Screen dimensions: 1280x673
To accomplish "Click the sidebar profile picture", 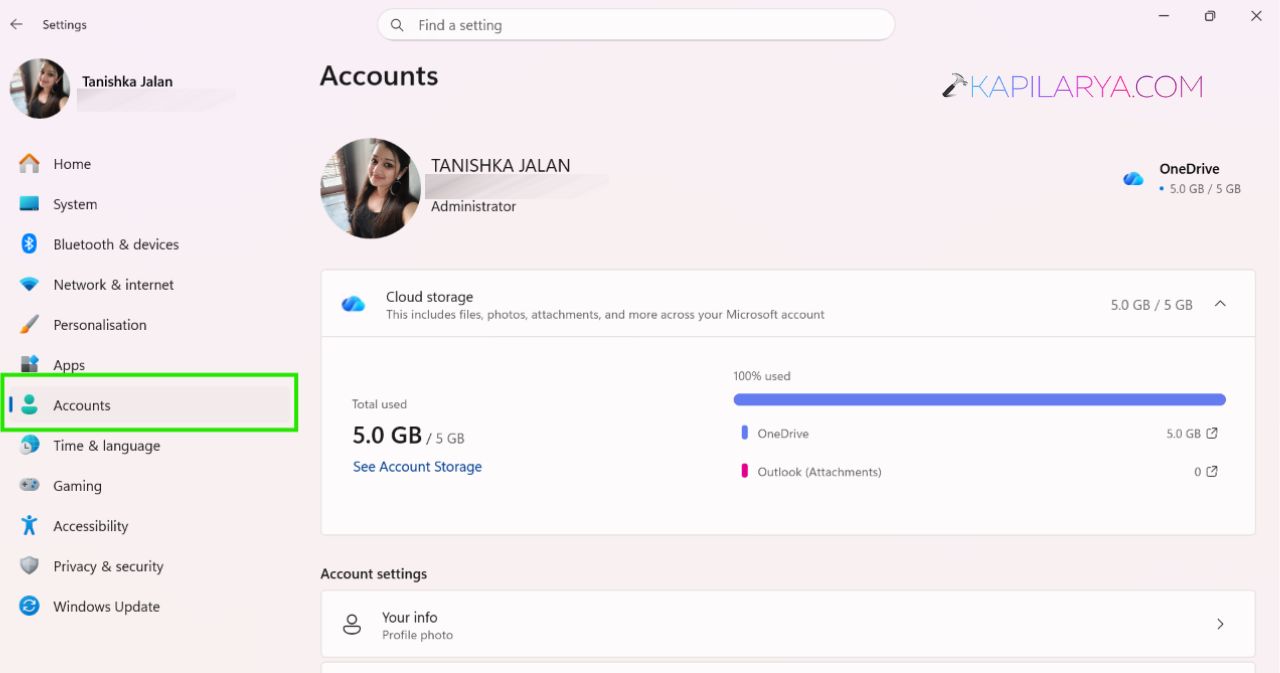I will pos(40,88).
